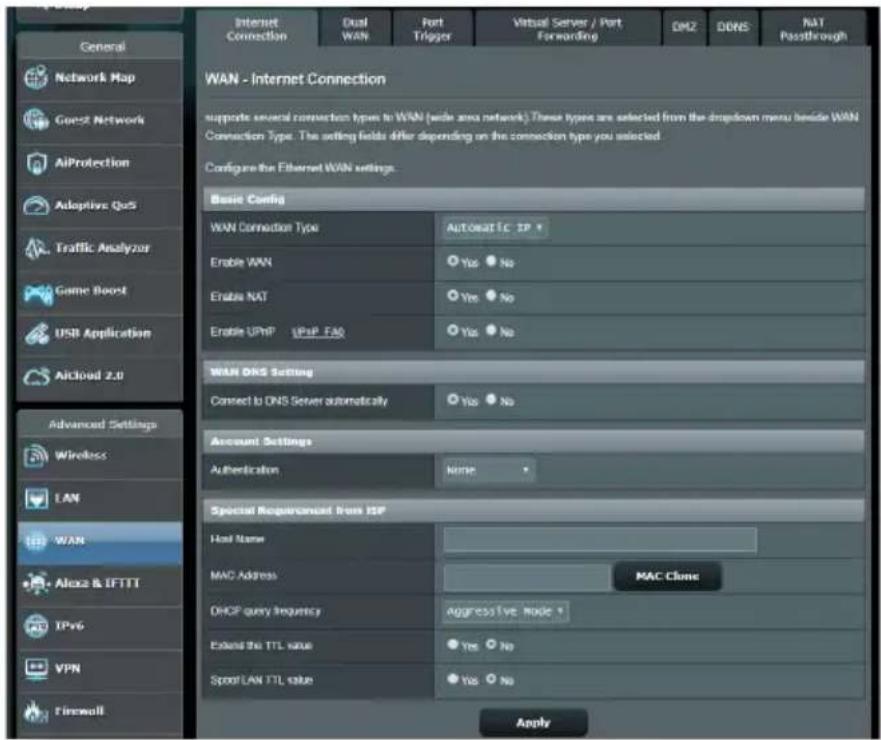Image resolution: width=881 pixels, height=740 pixels.
Task: Go to the DMZ tab
Action: (684, 28)
